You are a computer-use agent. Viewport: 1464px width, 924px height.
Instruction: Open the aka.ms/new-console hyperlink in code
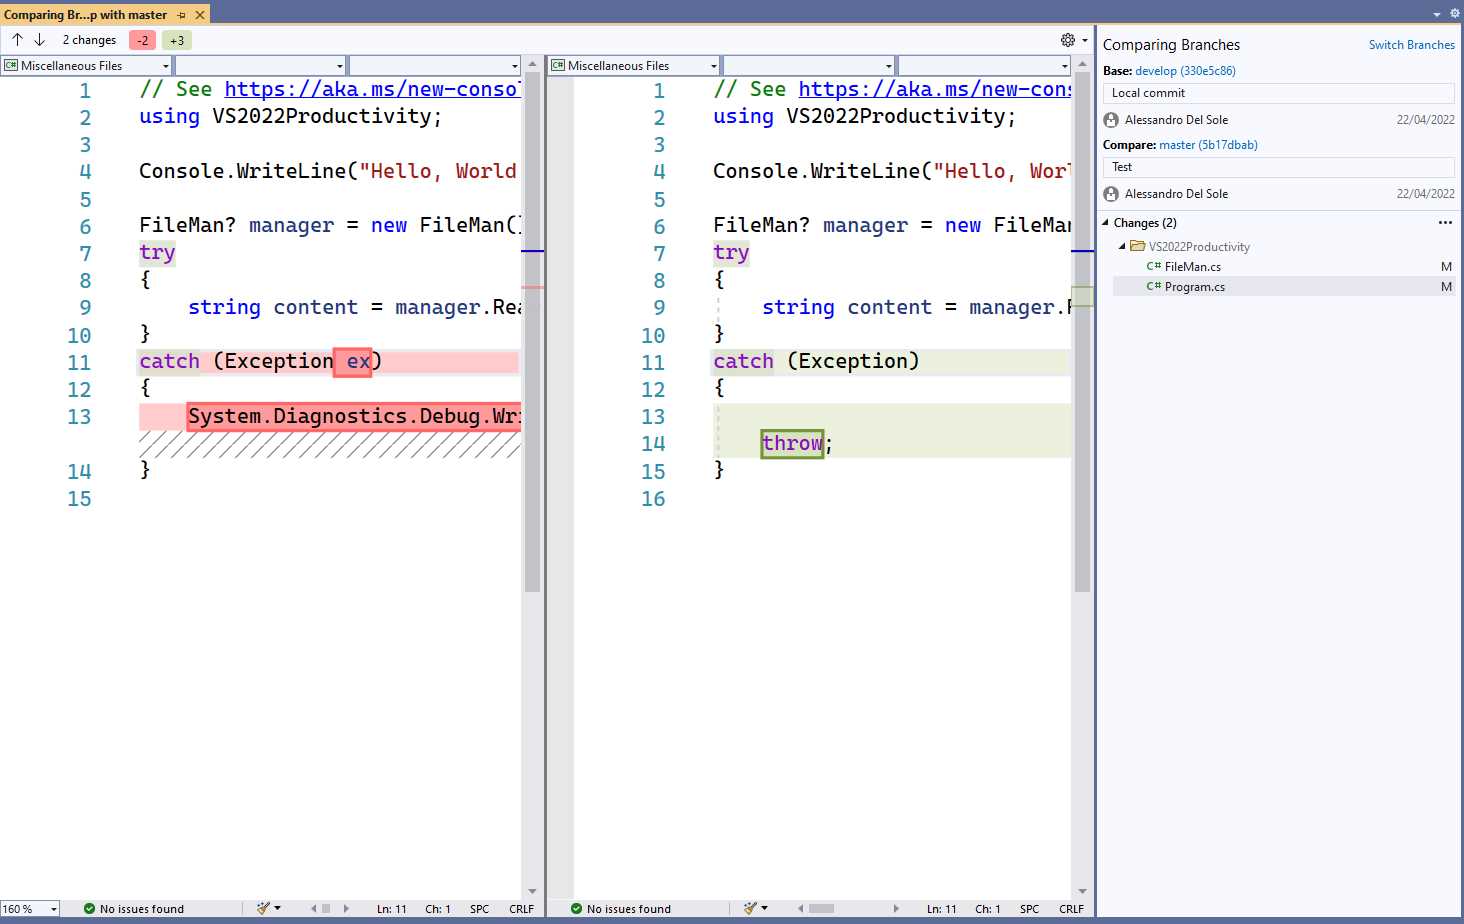[370, 89]
